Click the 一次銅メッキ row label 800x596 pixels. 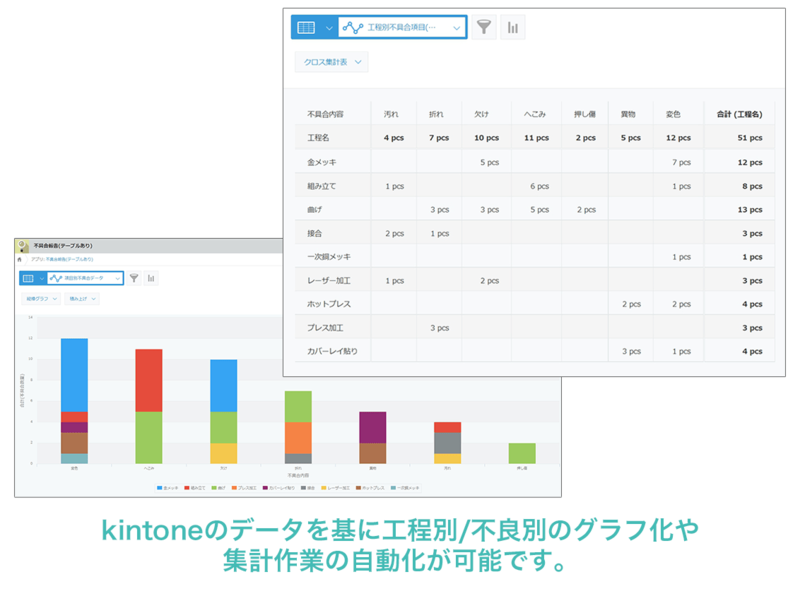[x=329, y=257]
